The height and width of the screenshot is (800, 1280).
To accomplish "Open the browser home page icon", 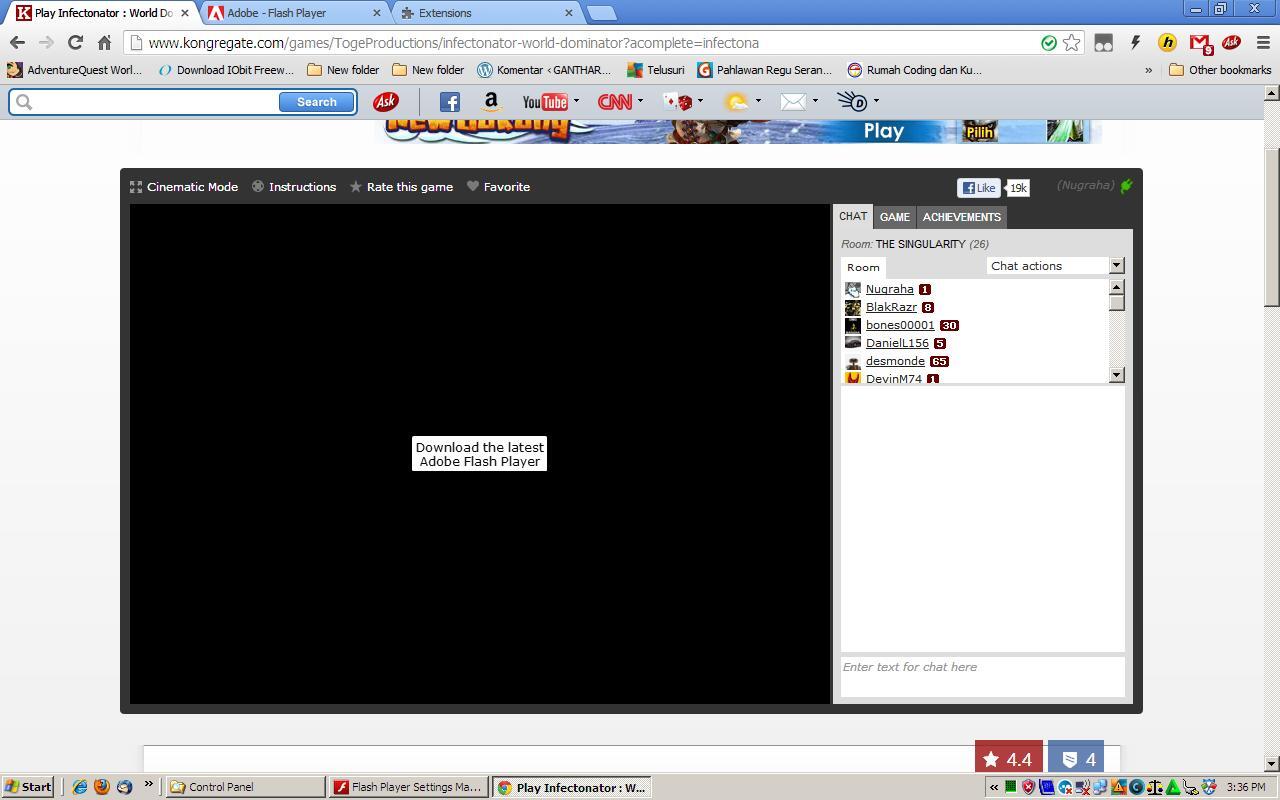I will click(104, 42).
